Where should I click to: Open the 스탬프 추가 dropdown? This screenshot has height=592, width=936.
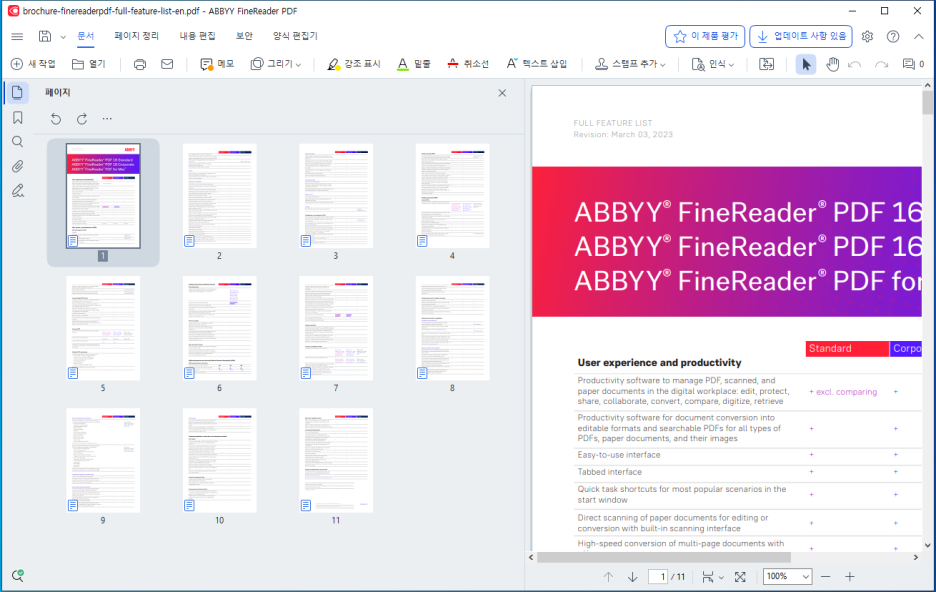pos(630,64)
